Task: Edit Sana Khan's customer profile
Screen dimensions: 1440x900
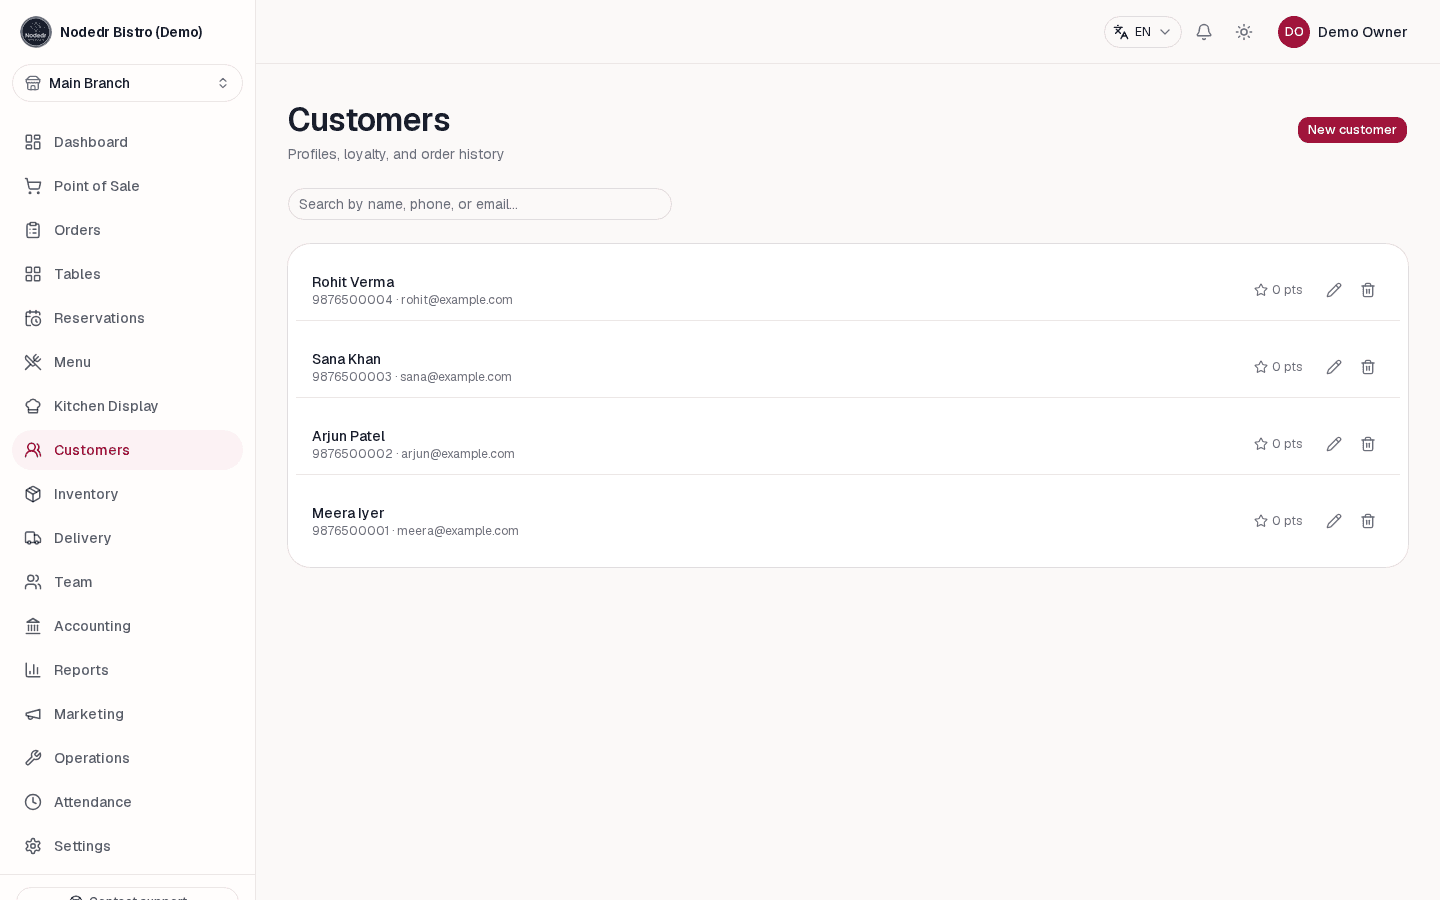Action: click(x=1334, y=367)
